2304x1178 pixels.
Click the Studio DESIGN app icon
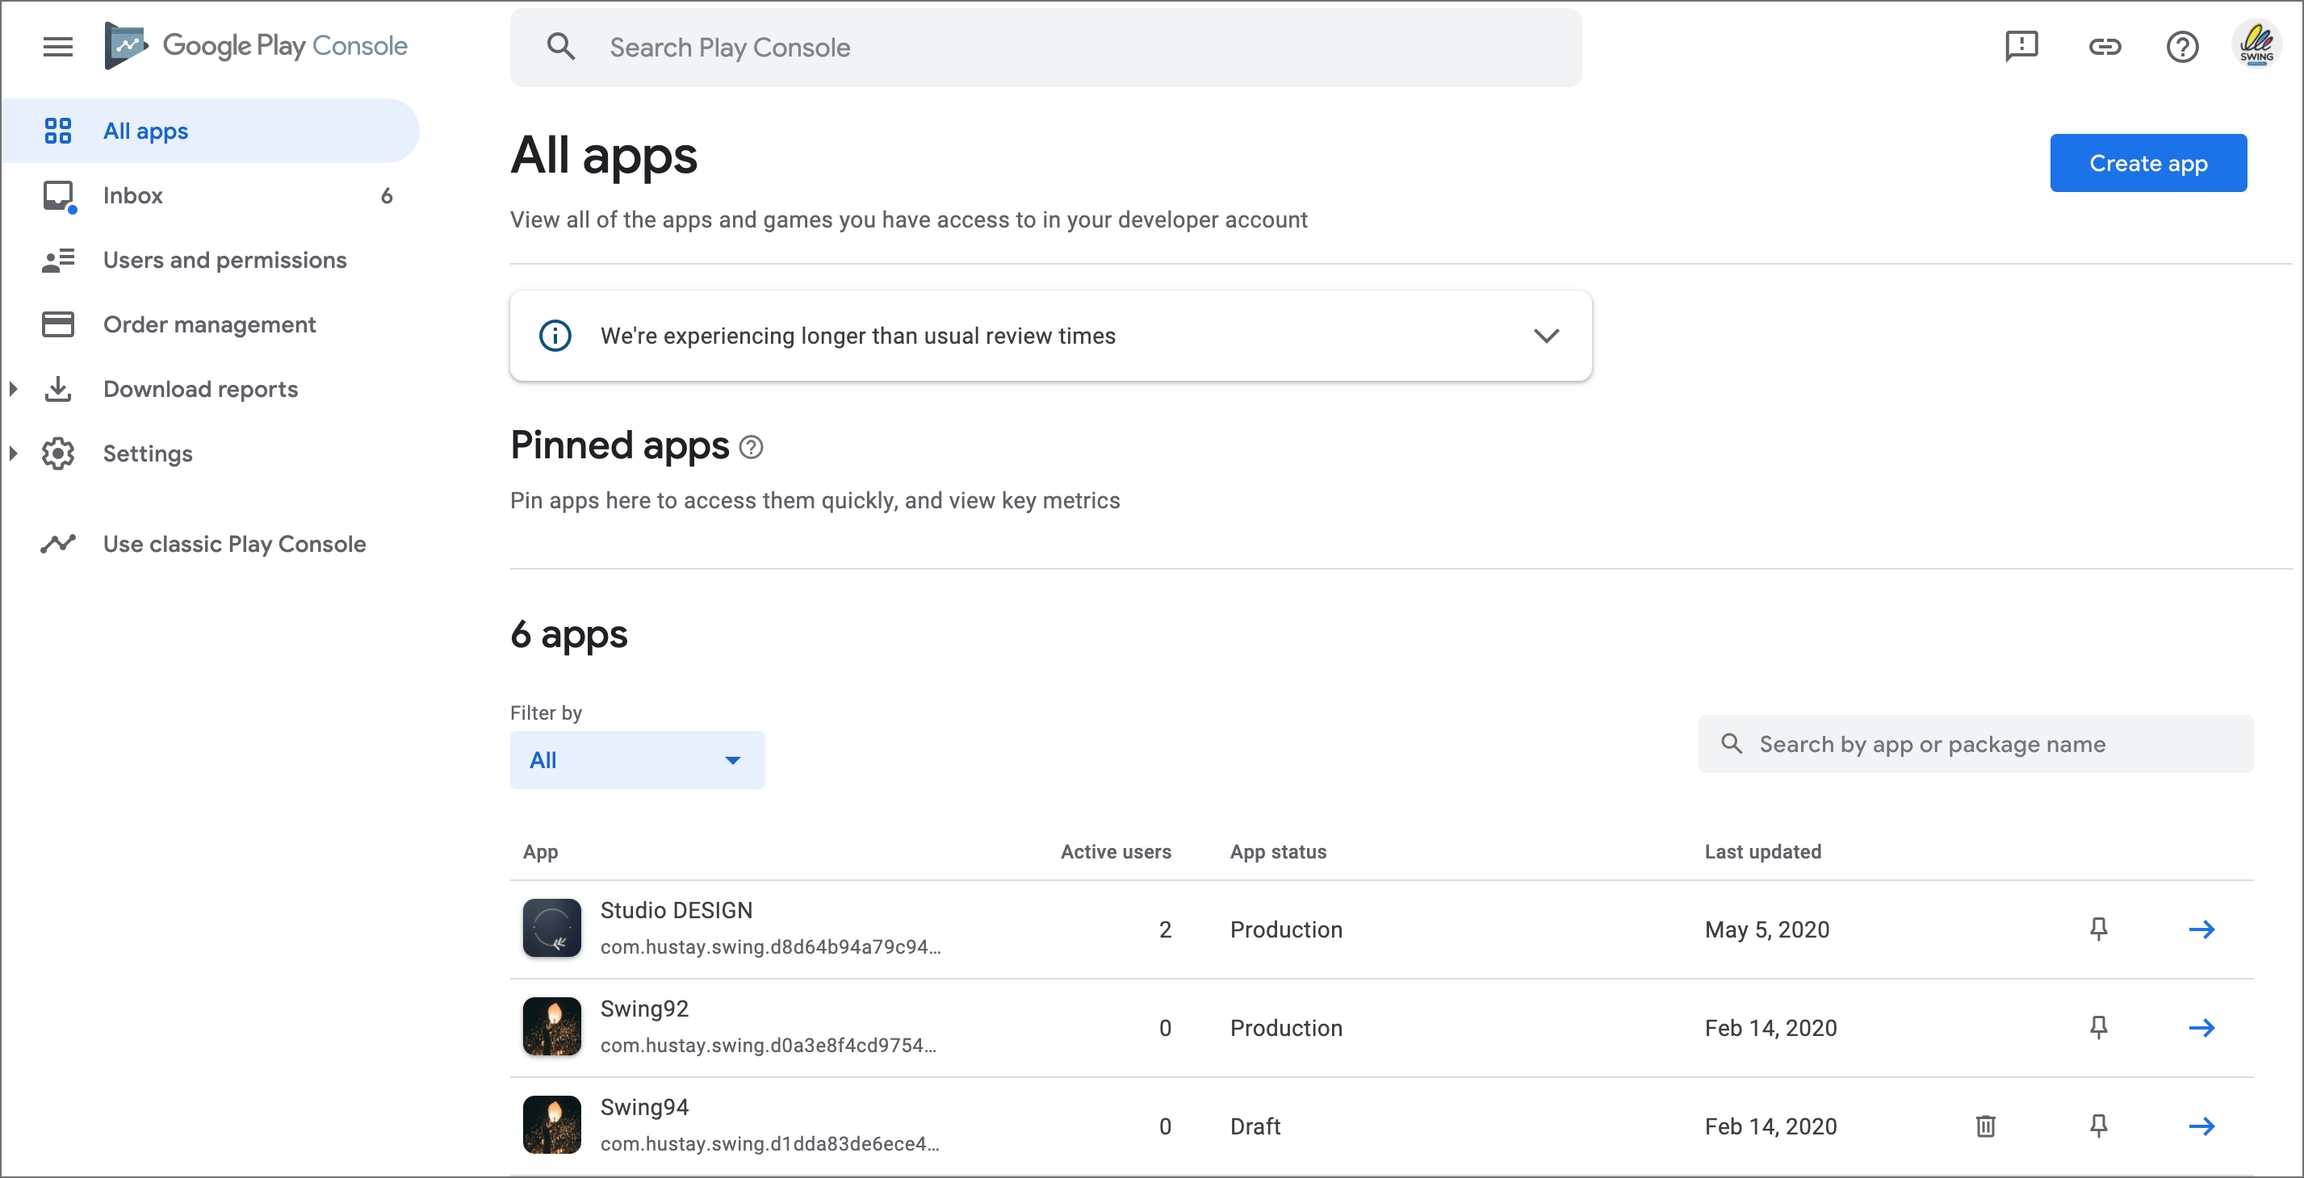552,928
